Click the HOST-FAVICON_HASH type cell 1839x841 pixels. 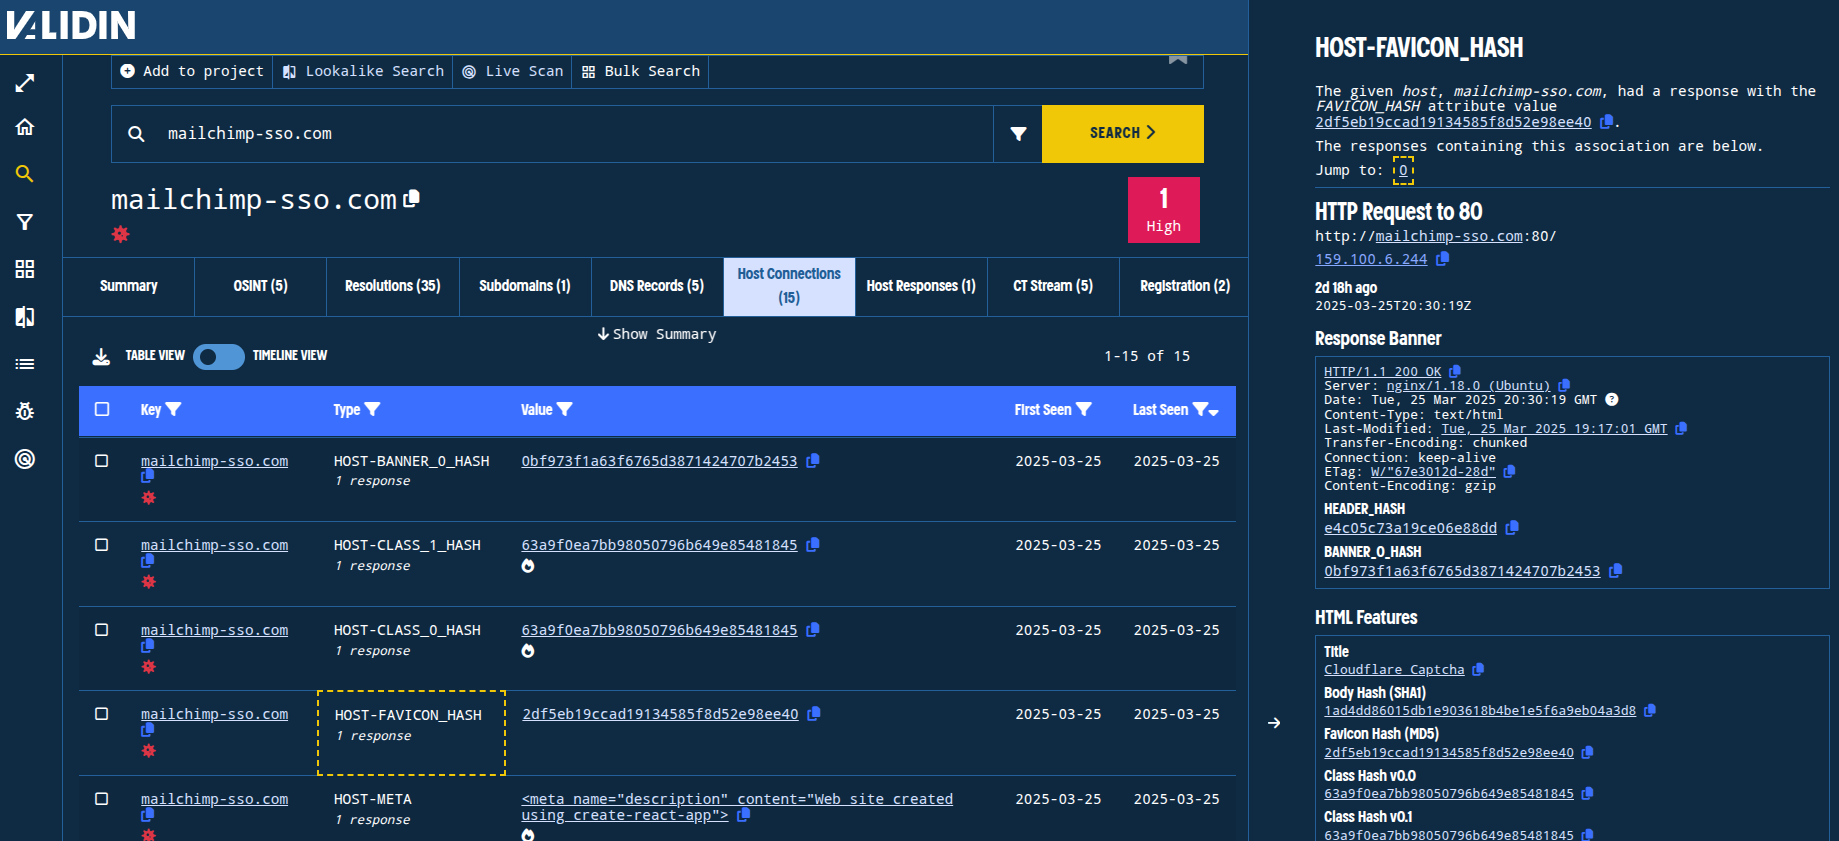(x=411, y=733)
